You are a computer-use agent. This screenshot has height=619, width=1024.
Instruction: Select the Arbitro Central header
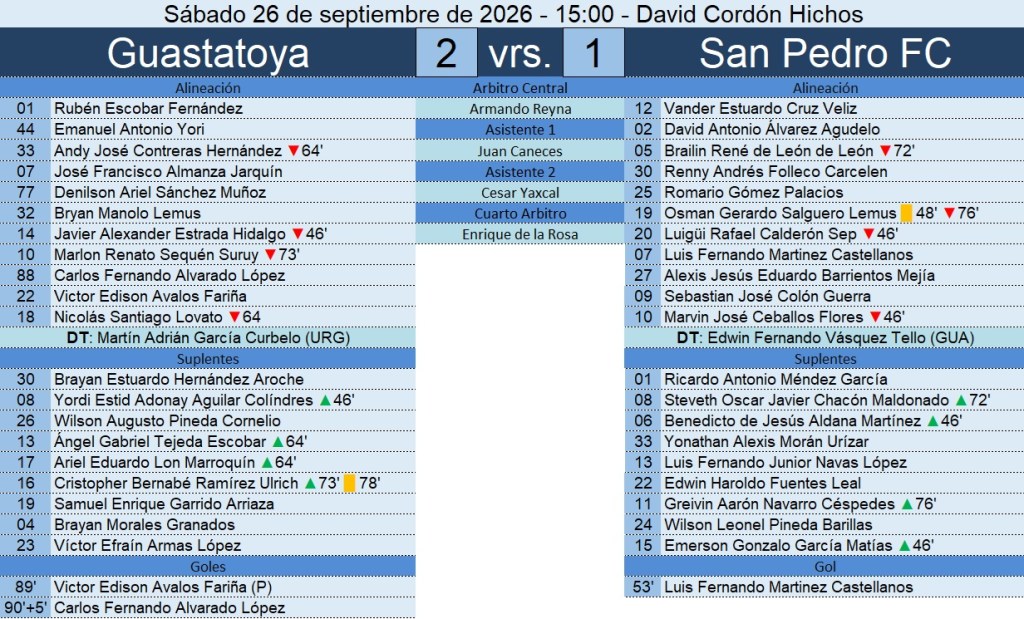click(520, 87)
